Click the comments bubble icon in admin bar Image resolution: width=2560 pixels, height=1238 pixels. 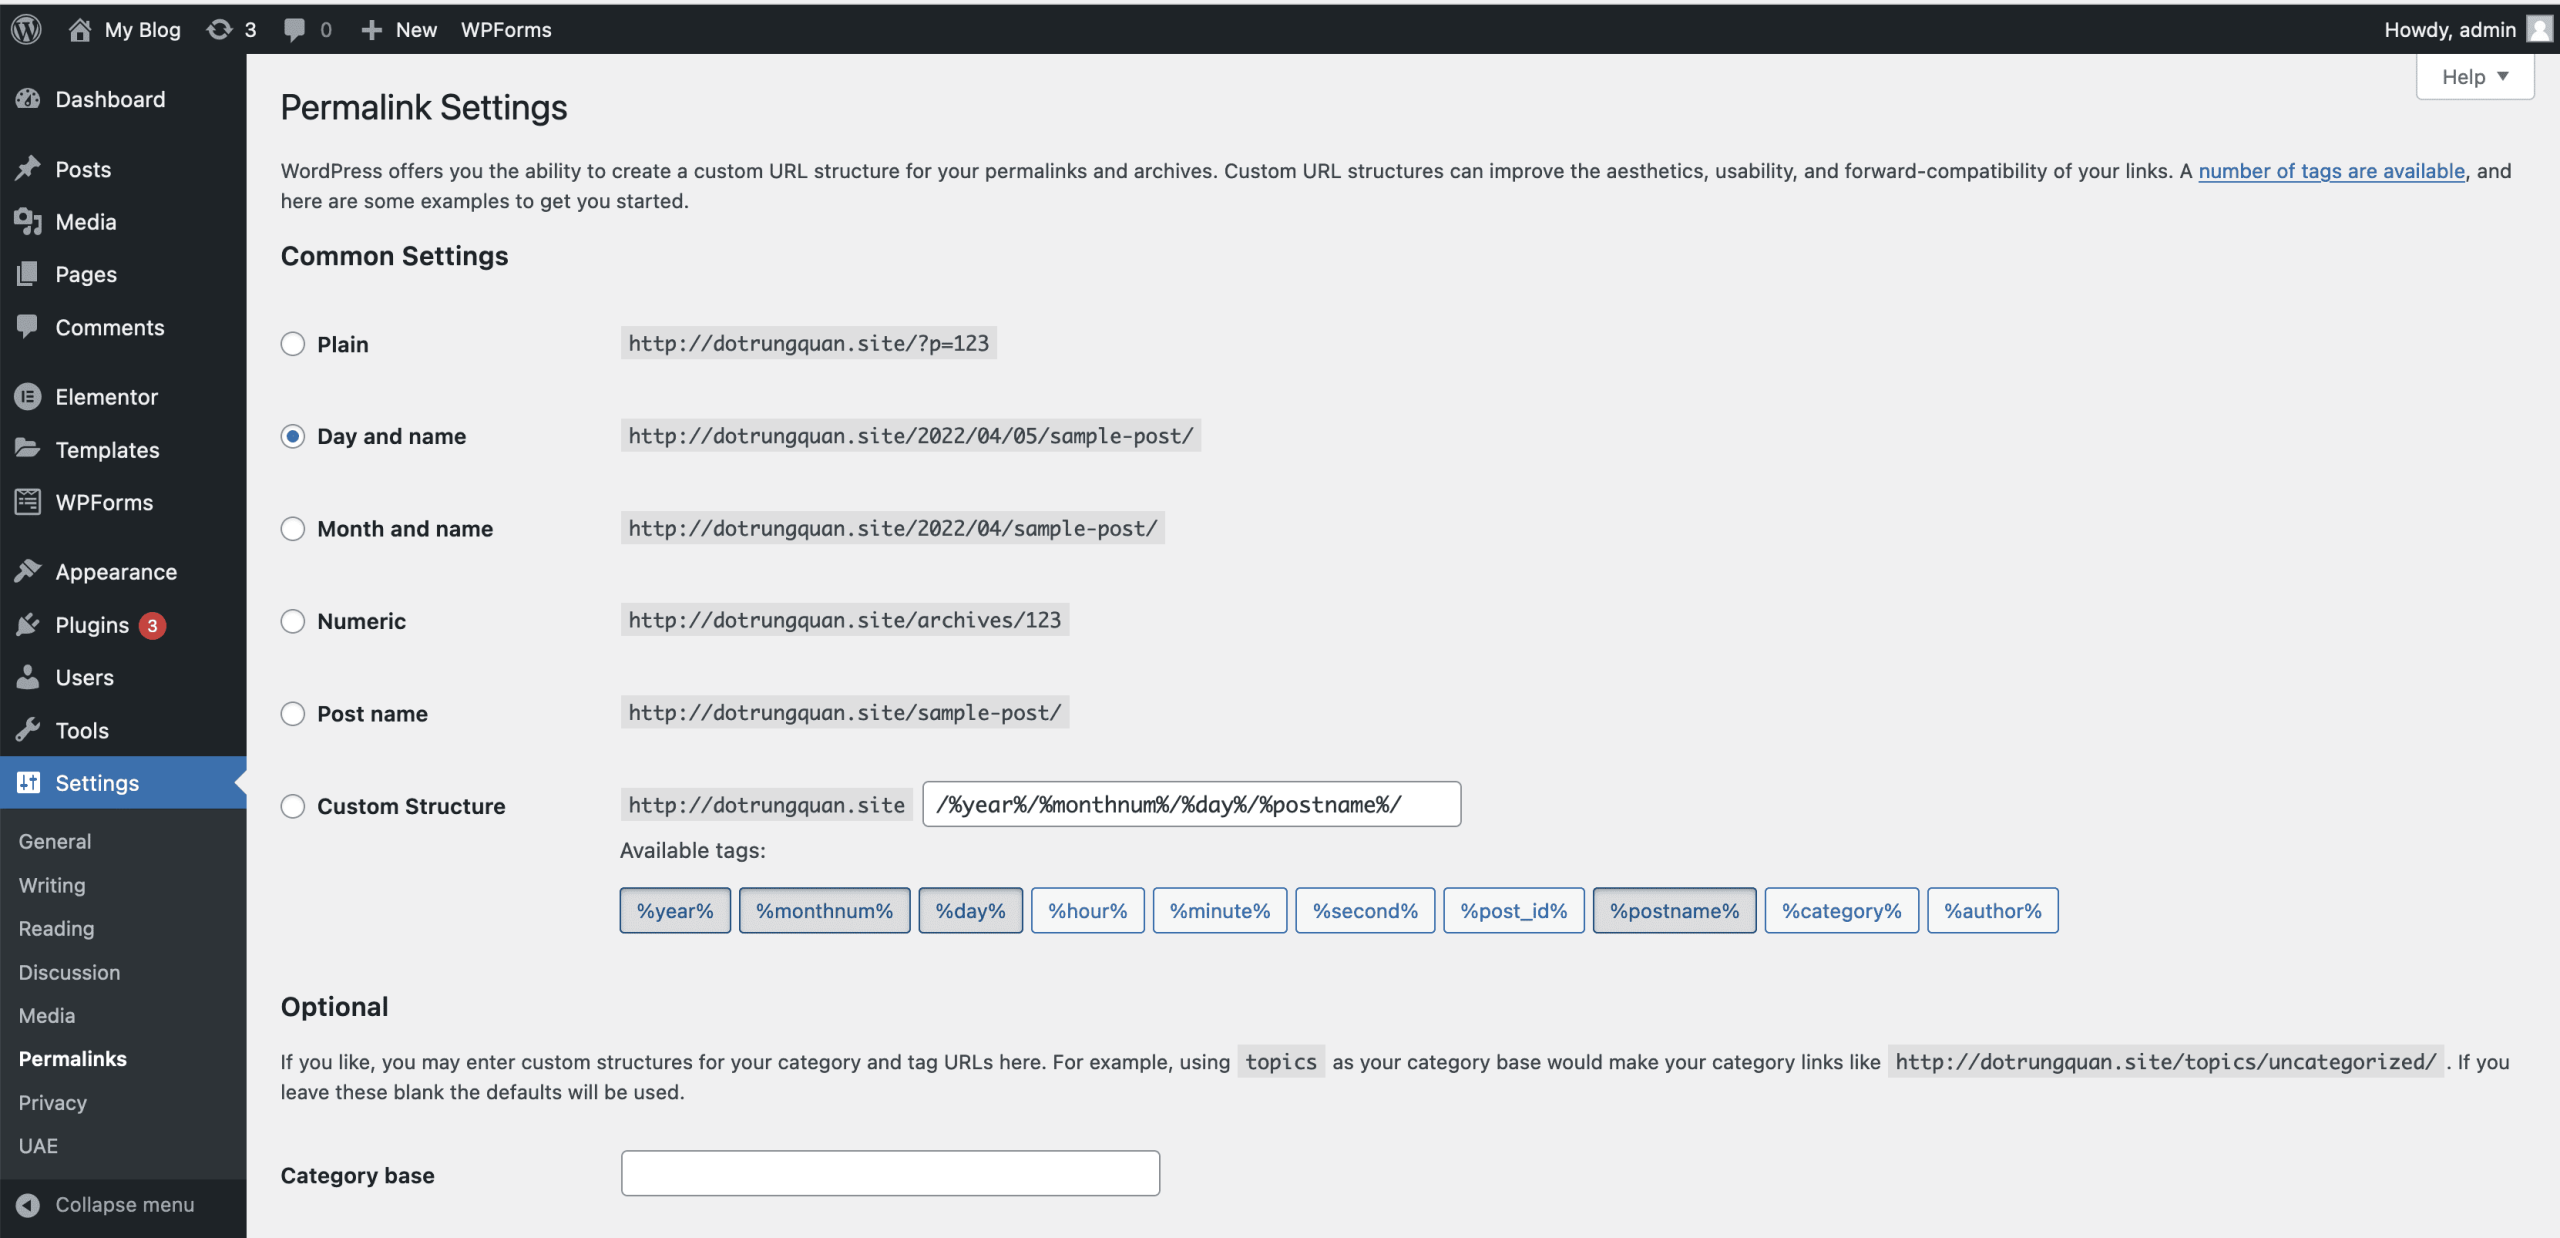294,29
